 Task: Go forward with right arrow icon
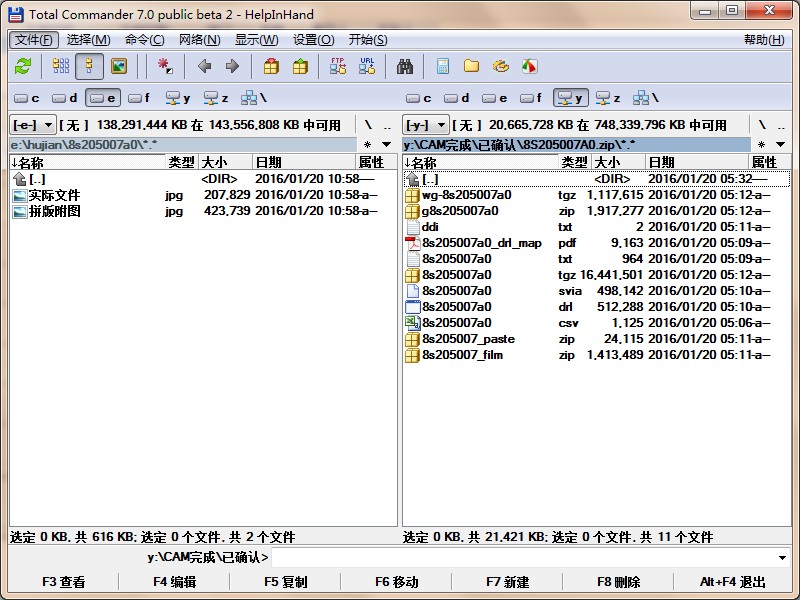[x=233, y=66]
